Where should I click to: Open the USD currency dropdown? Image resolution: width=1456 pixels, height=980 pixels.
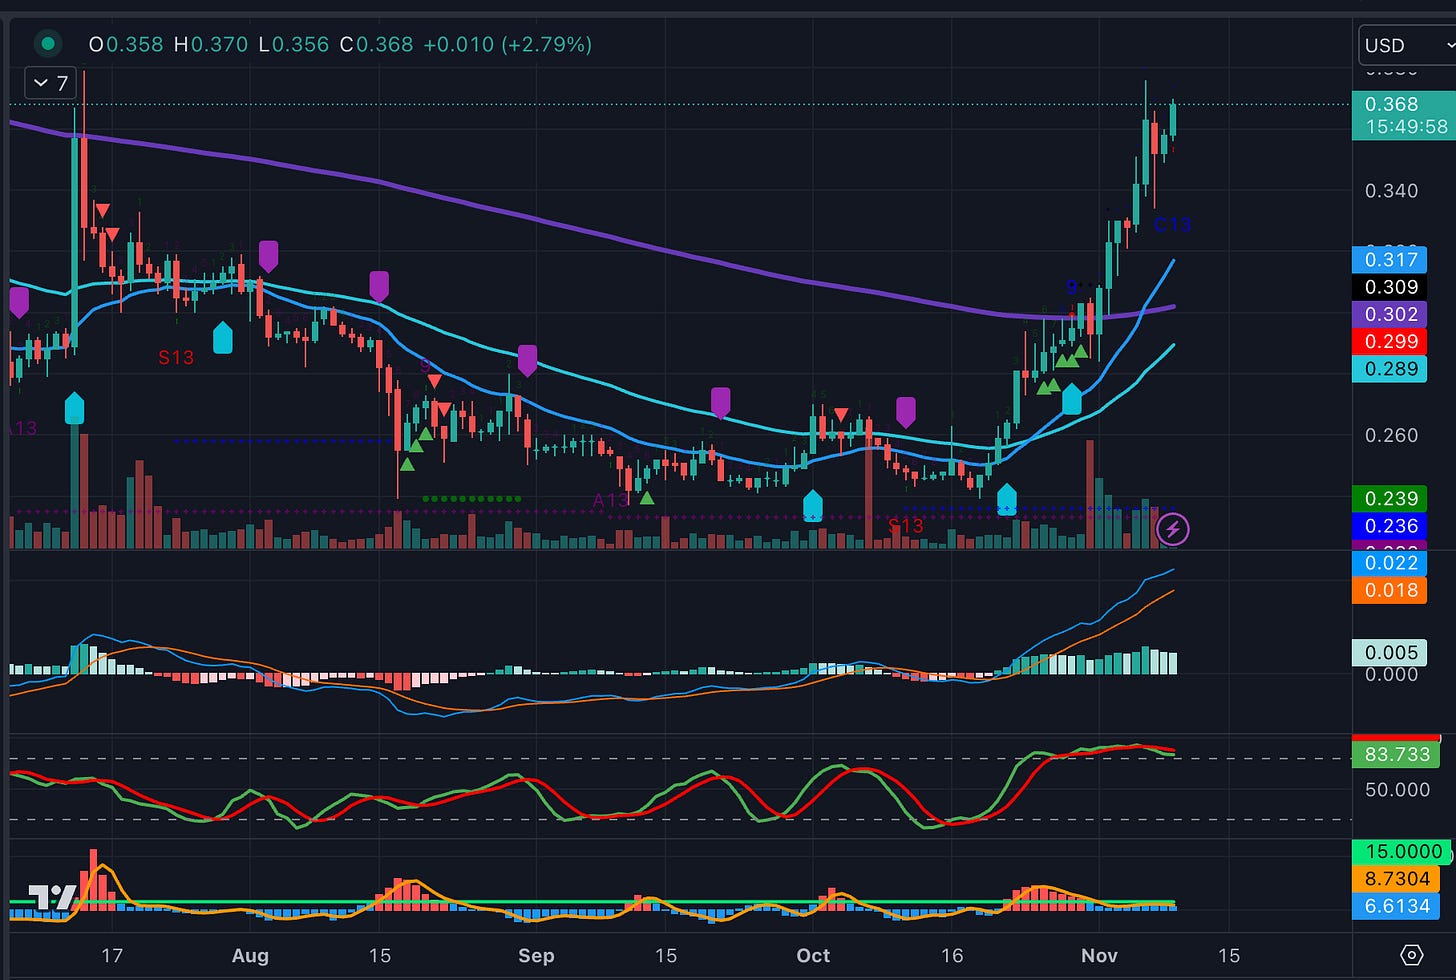[1407, 45]
